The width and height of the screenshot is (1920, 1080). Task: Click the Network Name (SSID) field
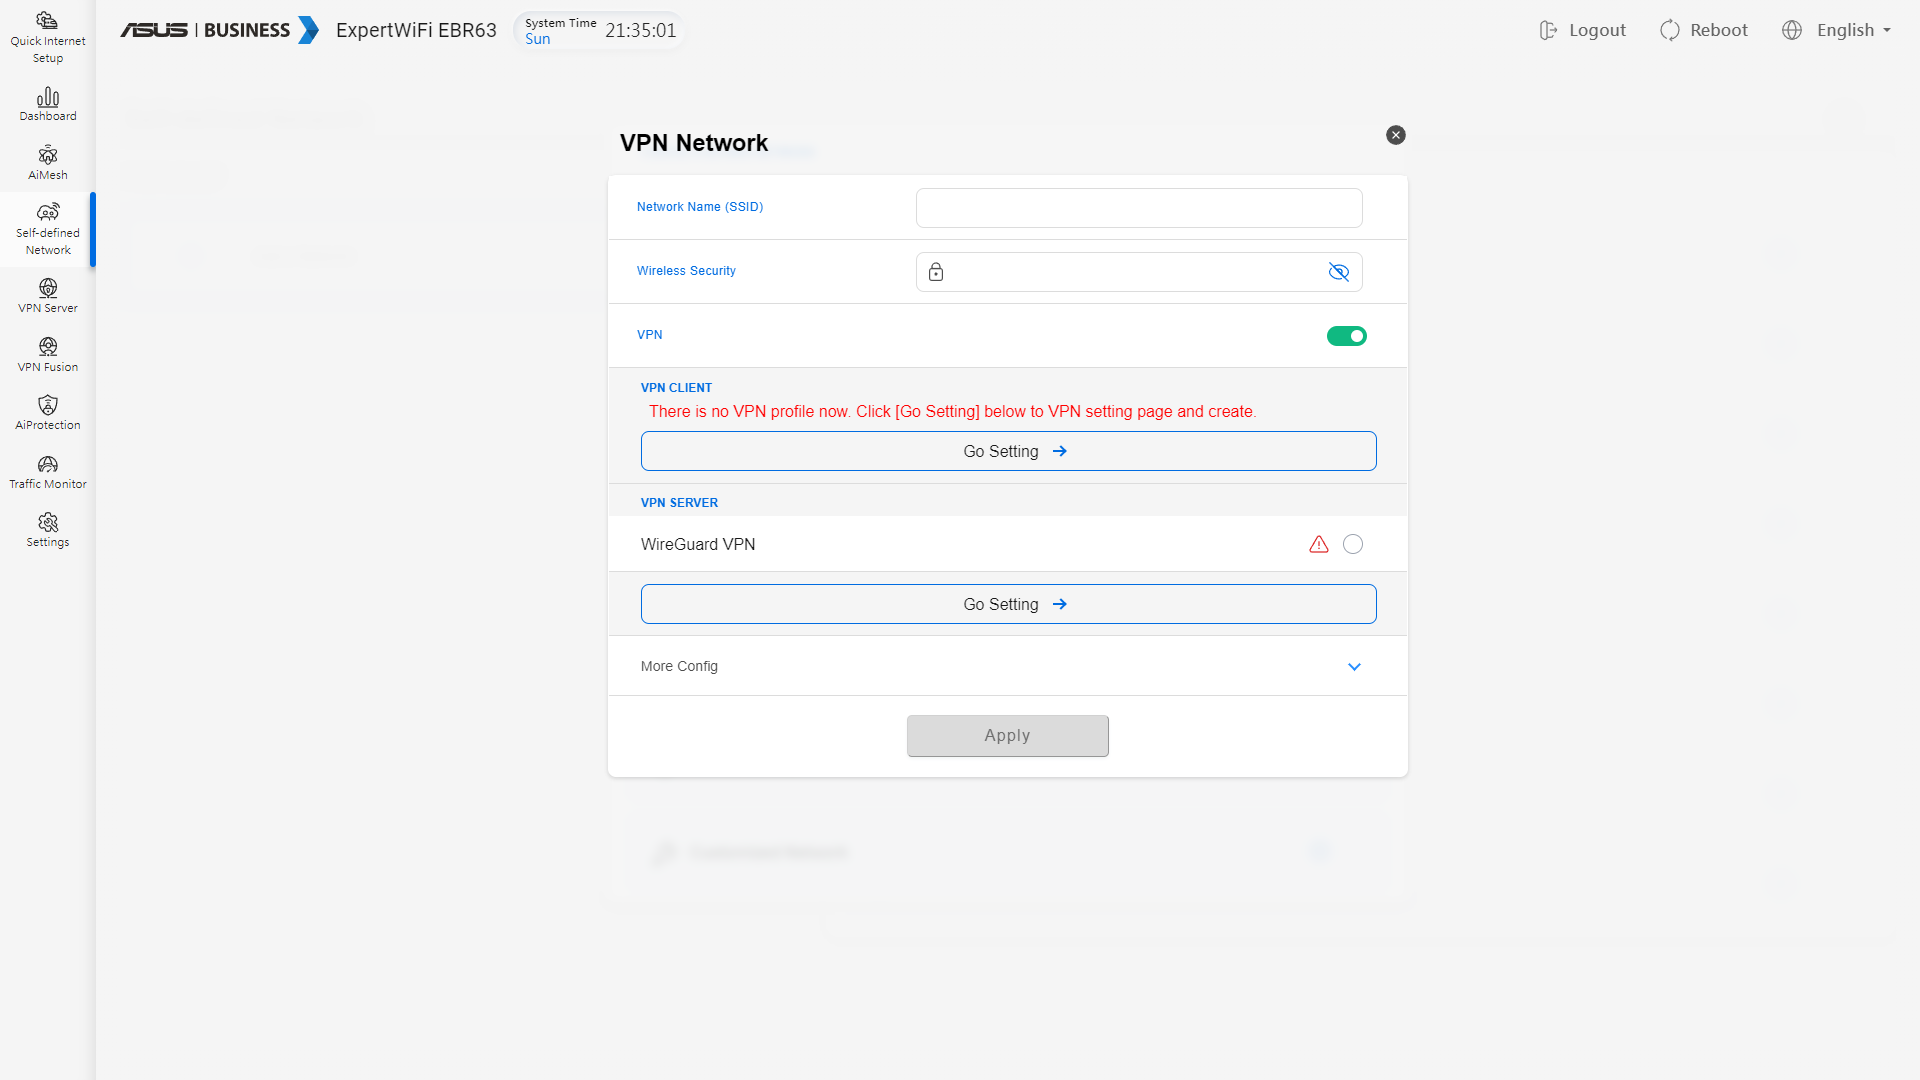tap(1138, 208)
